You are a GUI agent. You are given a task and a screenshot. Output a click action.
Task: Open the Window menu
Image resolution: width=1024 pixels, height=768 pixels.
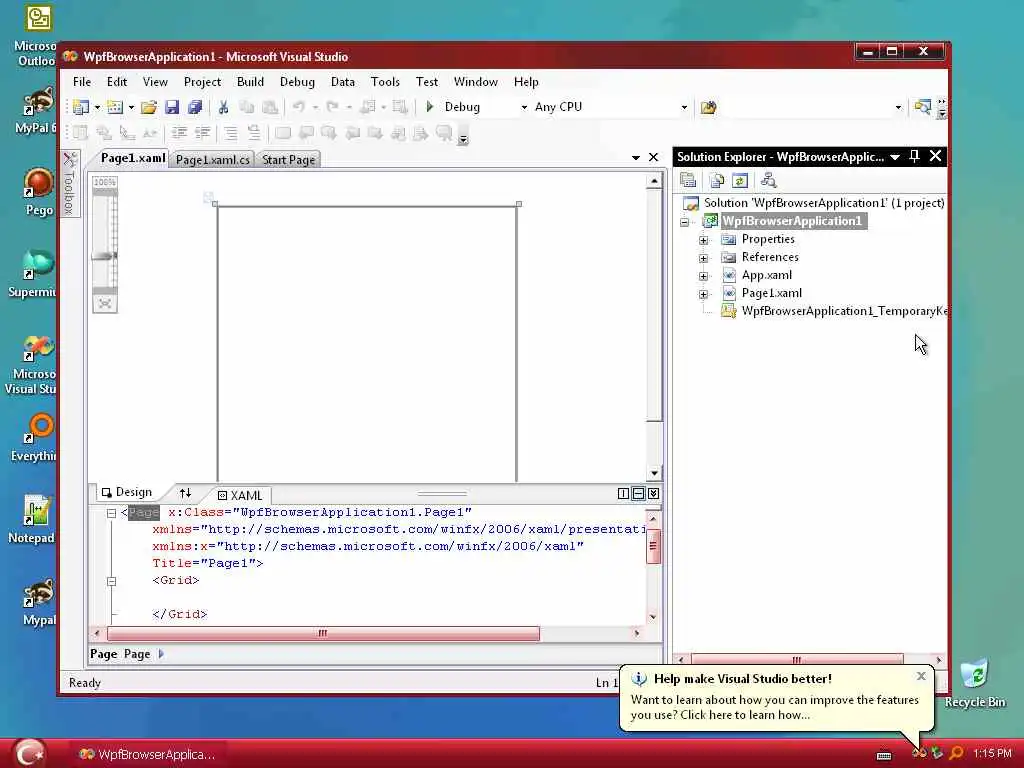pyautogui.click(x=475, y=82)
